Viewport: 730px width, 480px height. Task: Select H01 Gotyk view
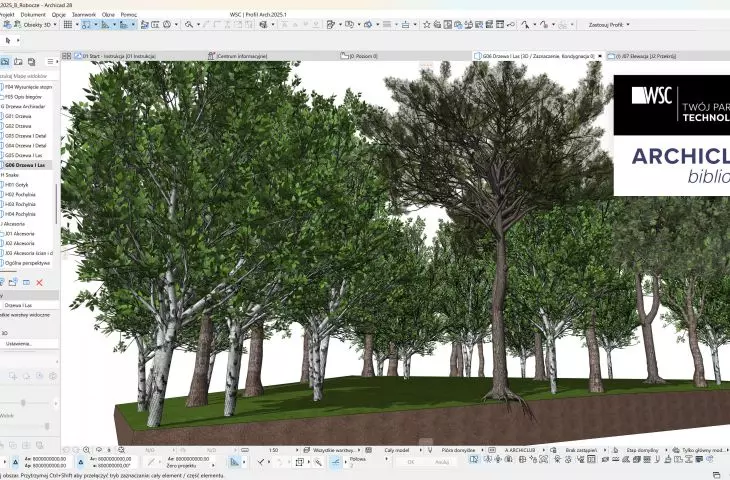[16, 185]
